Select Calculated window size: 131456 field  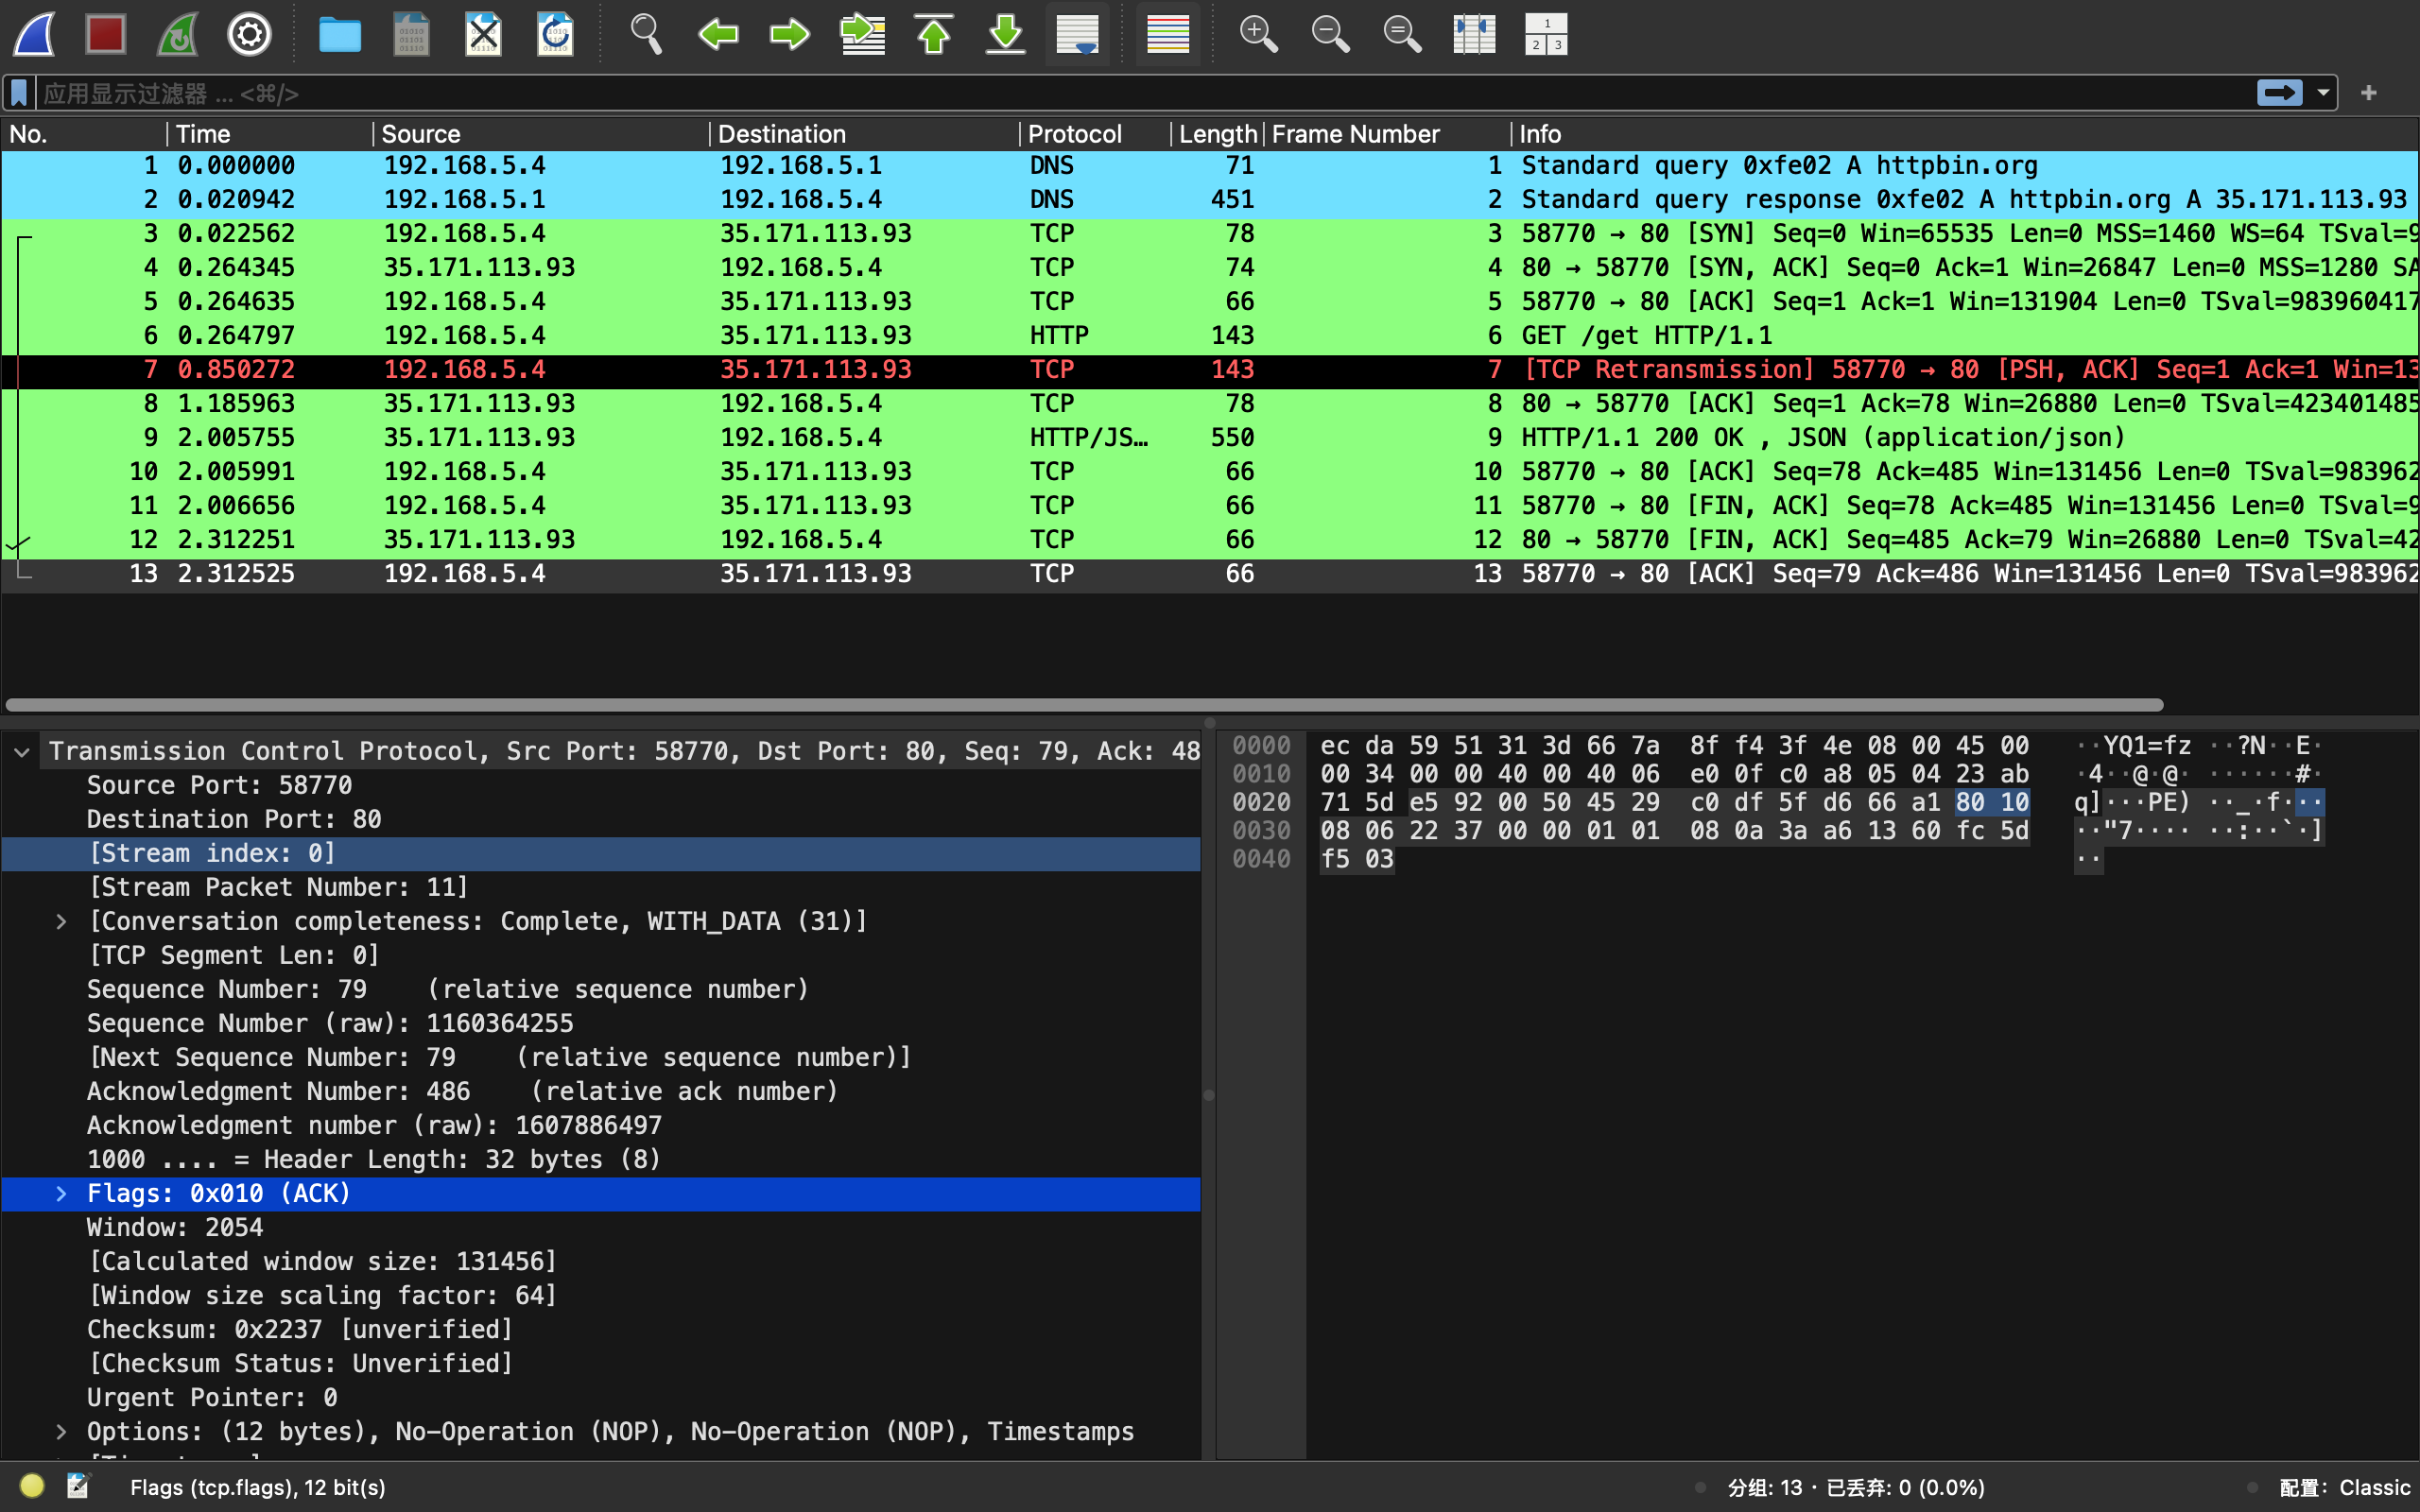coord(601,1262)
